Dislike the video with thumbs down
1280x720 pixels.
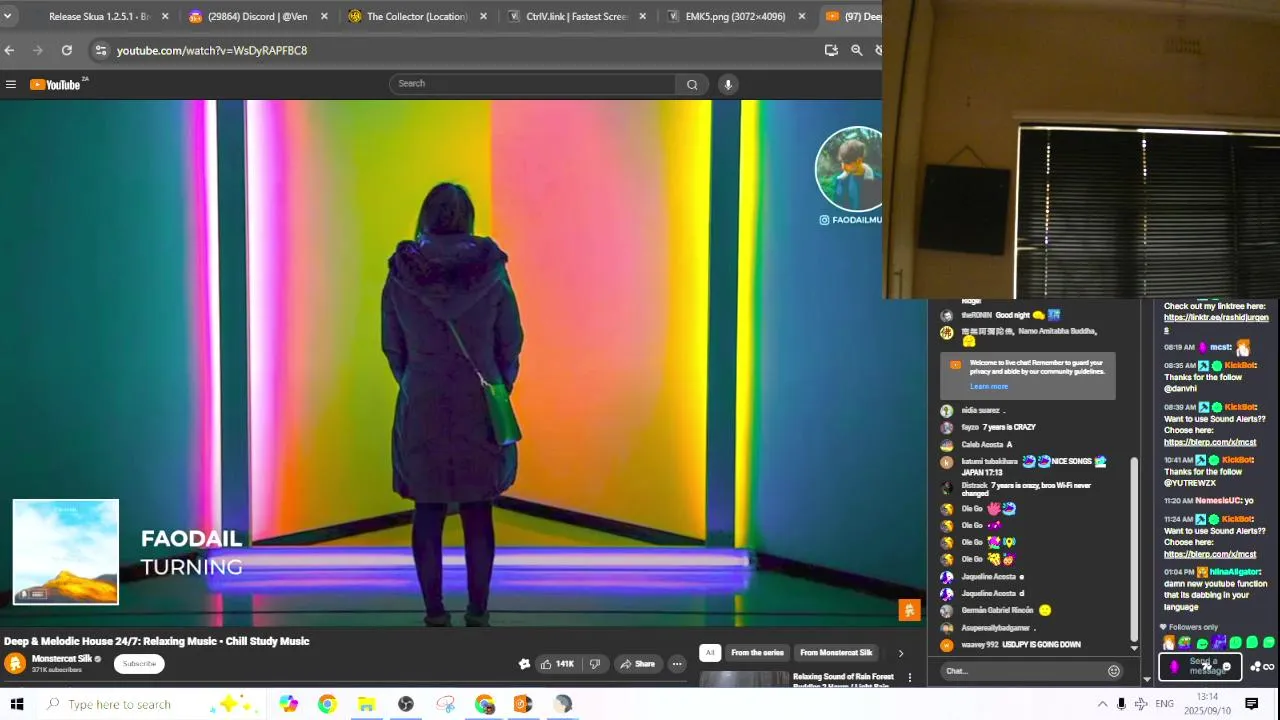(x=595, y=664)
